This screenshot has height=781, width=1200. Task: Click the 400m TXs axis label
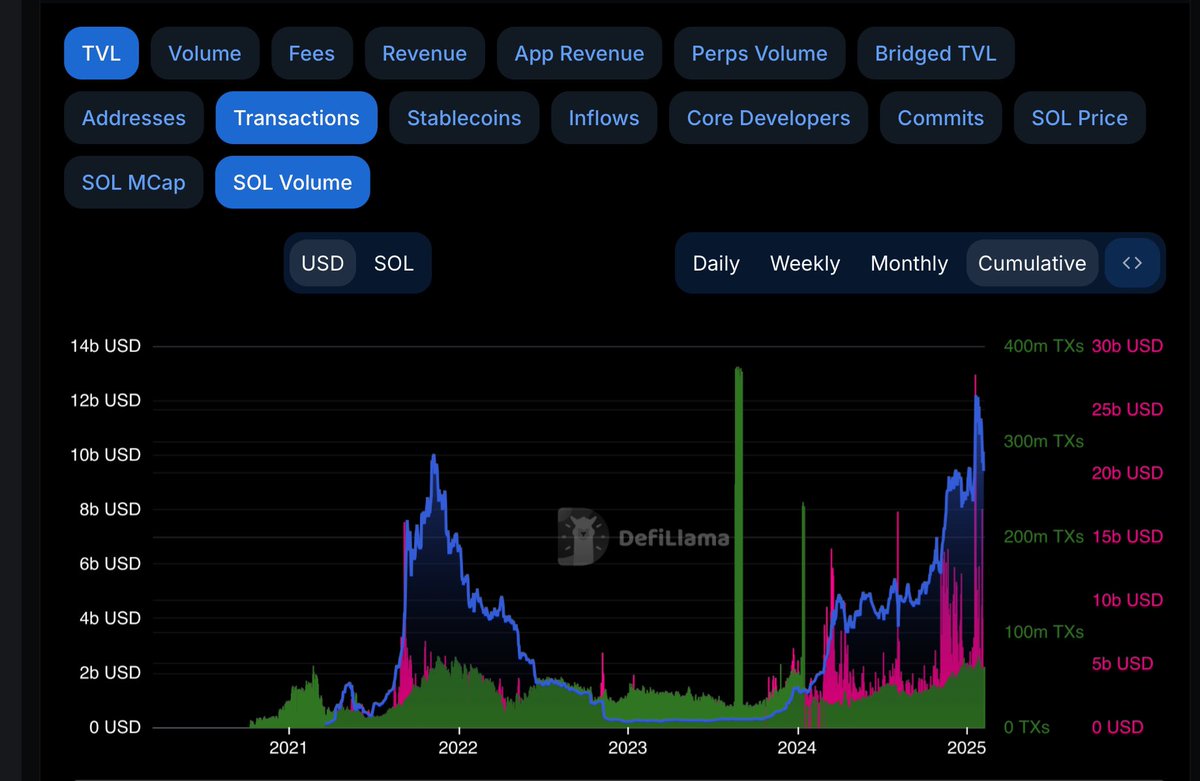click(x=1044, y=346)
